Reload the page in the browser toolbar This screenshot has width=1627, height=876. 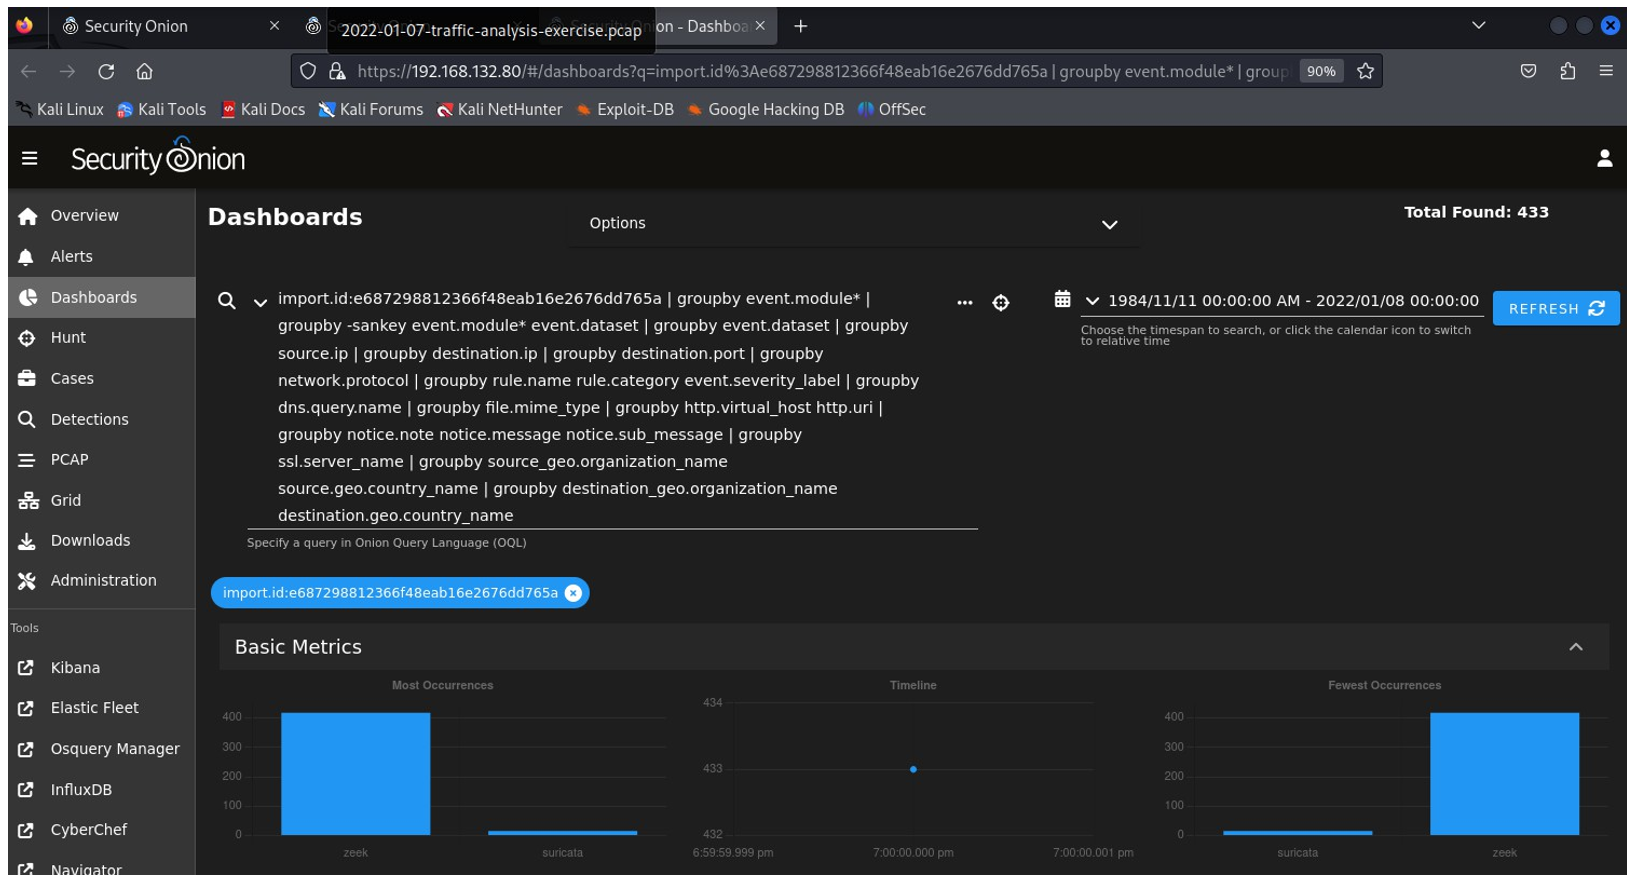(106, 71)
